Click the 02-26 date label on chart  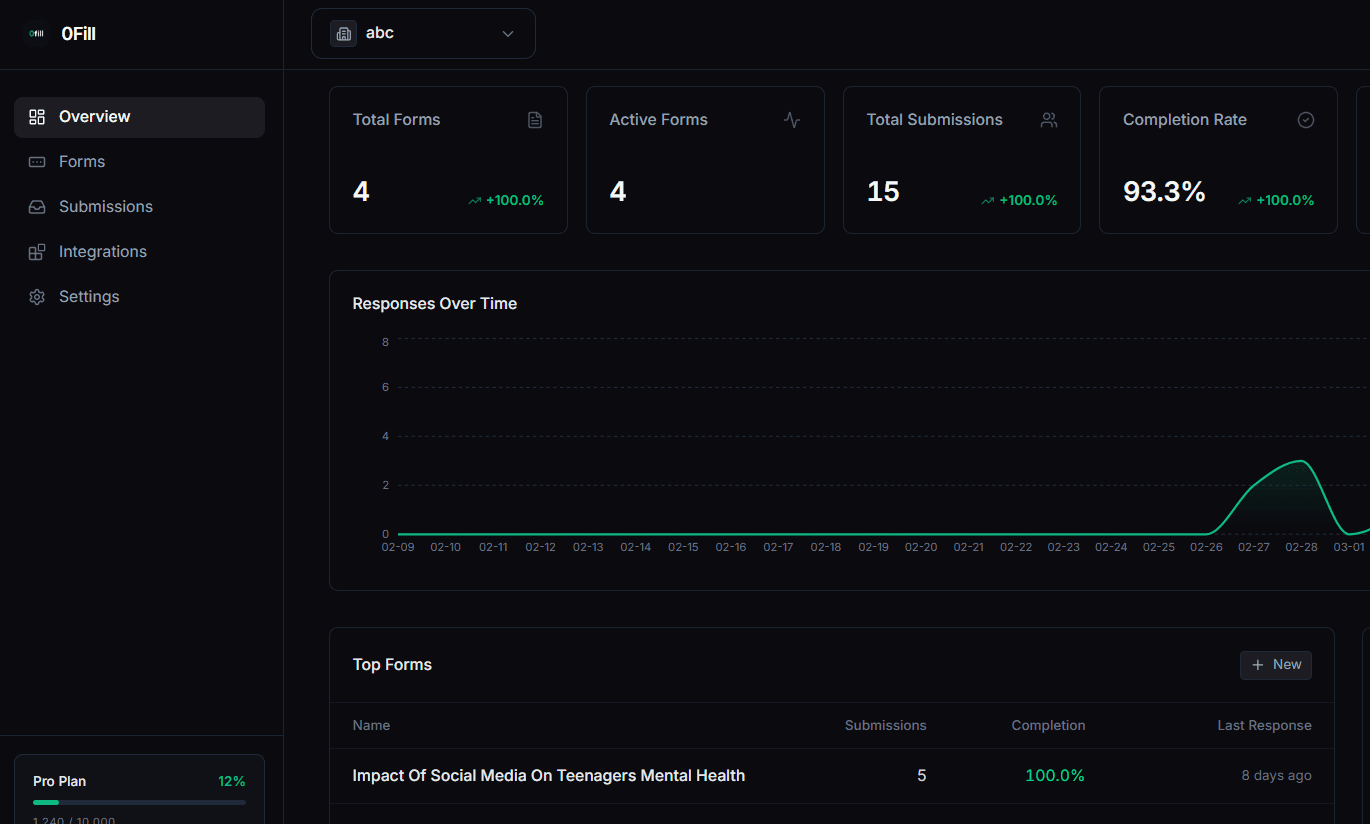pos(1206,548)
